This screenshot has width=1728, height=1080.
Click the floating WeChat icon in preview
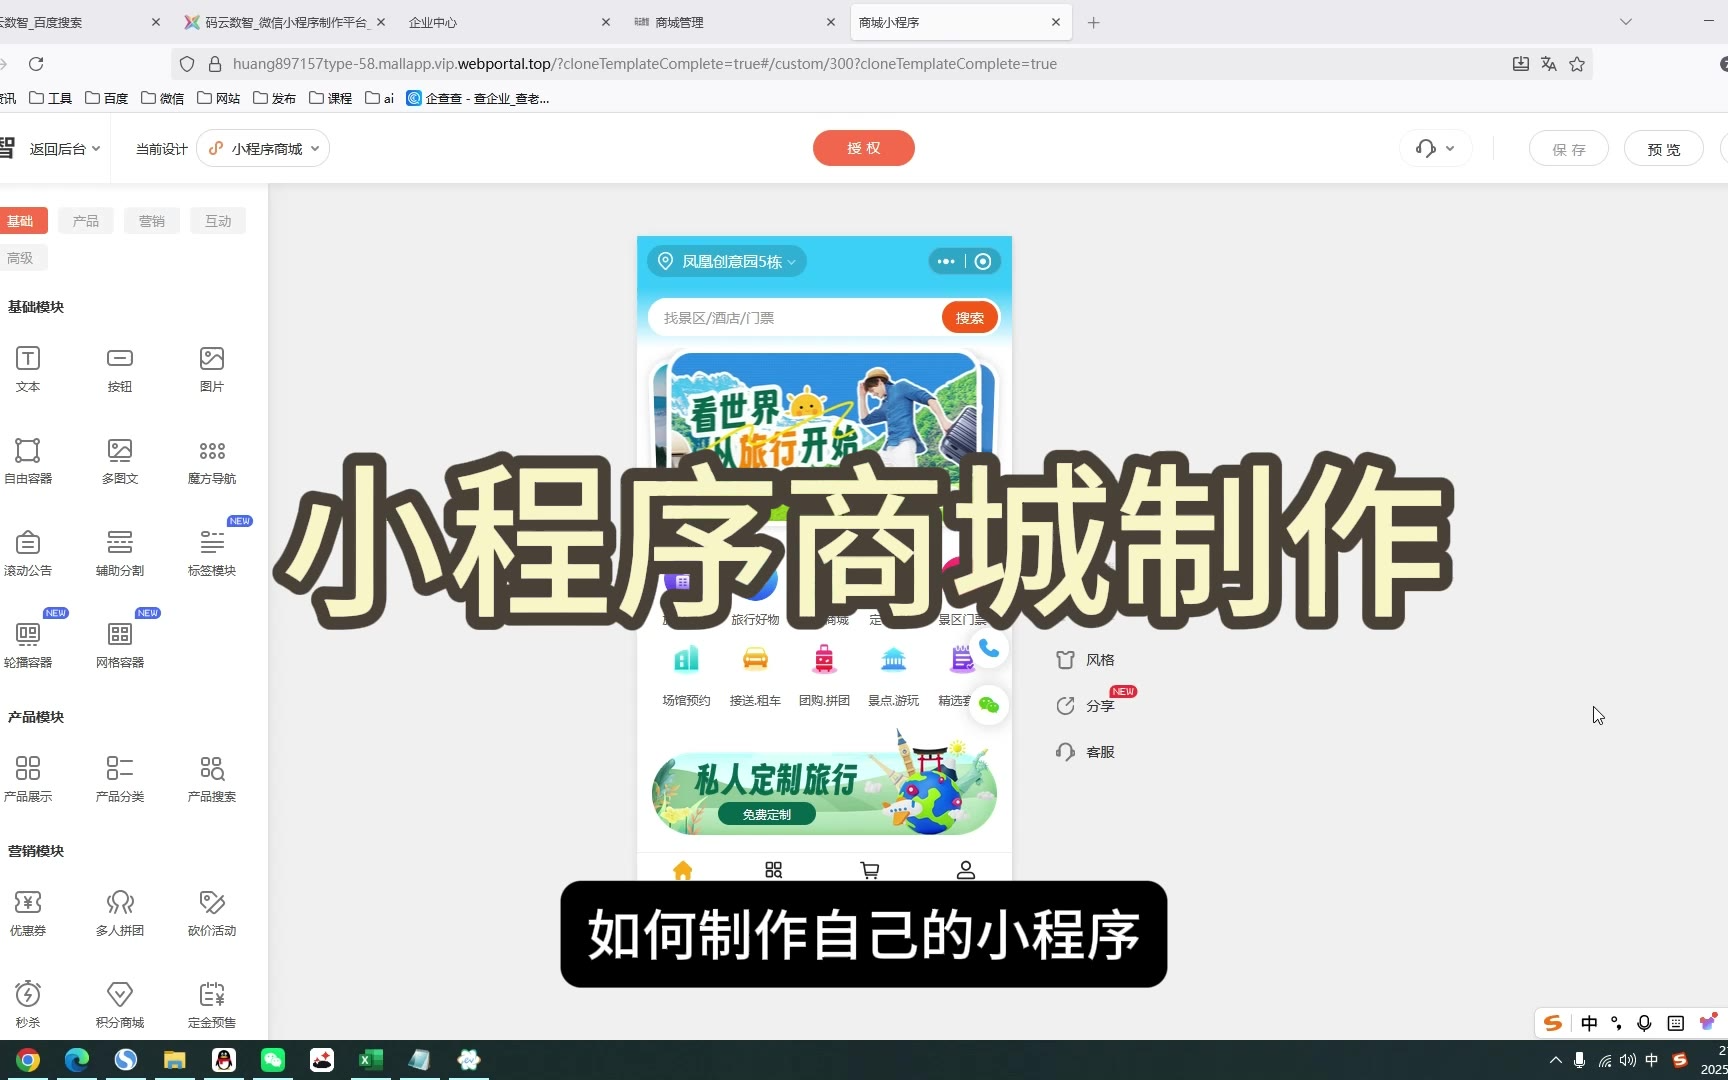click(989, 705)
